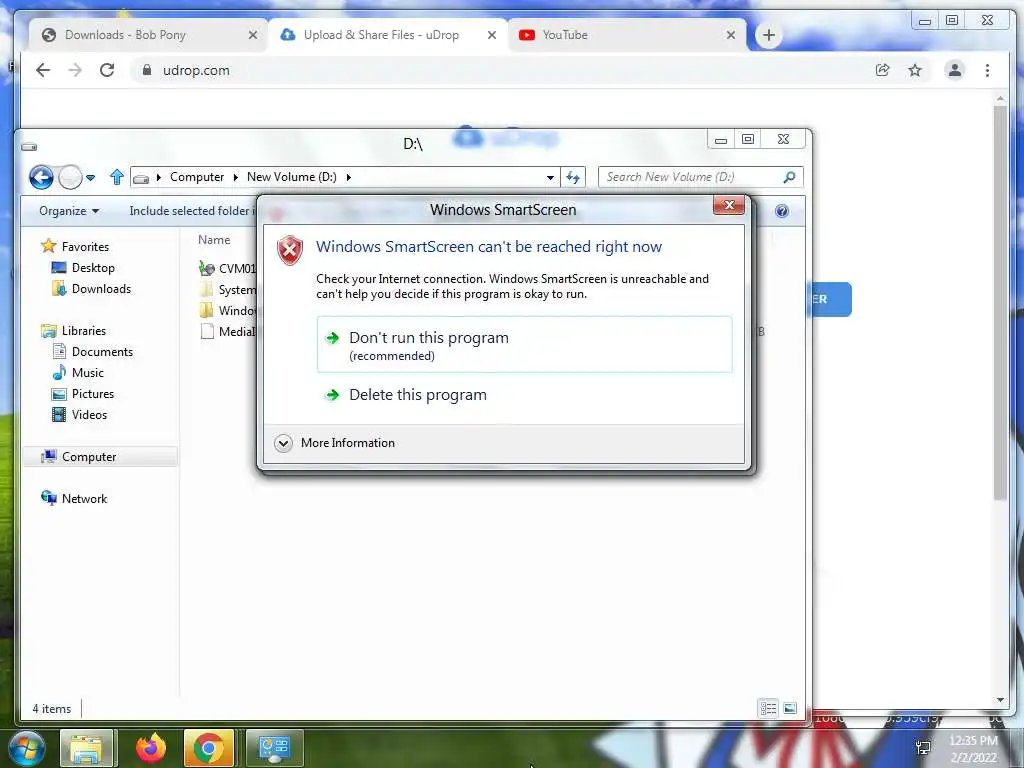
Task: Expand the address bar previous locations dropdown
Action: (x=551, y=177)
